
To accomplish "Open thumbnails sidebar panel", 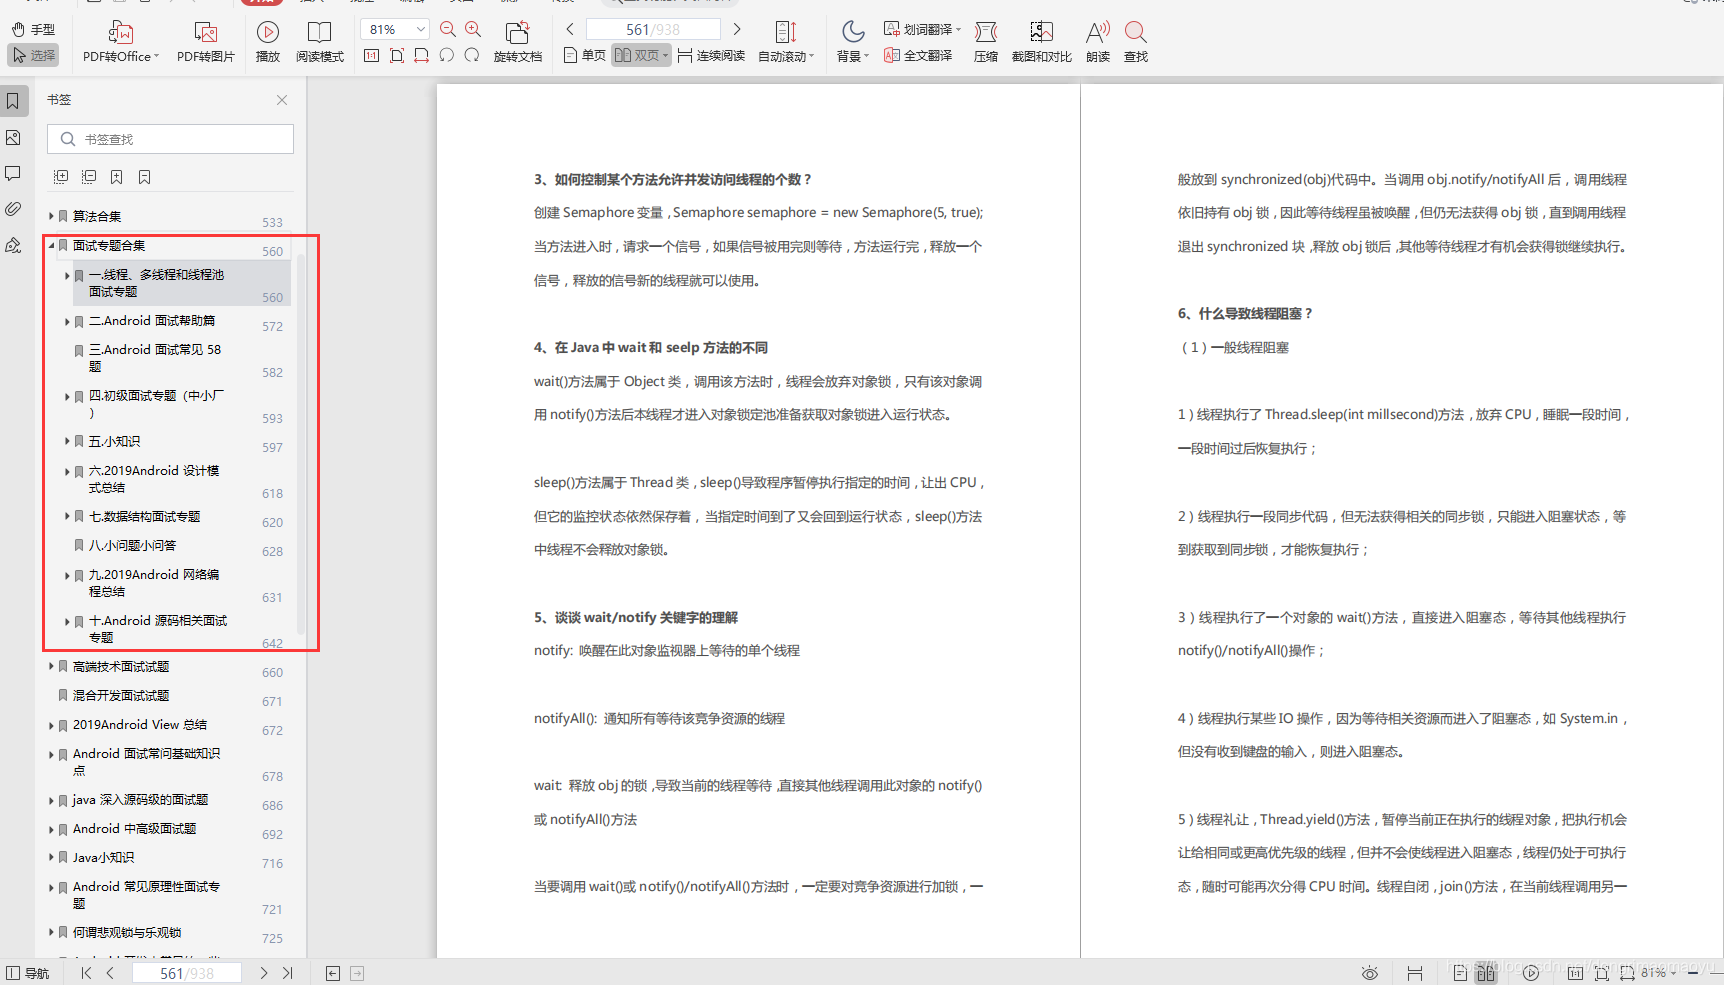I will click(14, 138).
